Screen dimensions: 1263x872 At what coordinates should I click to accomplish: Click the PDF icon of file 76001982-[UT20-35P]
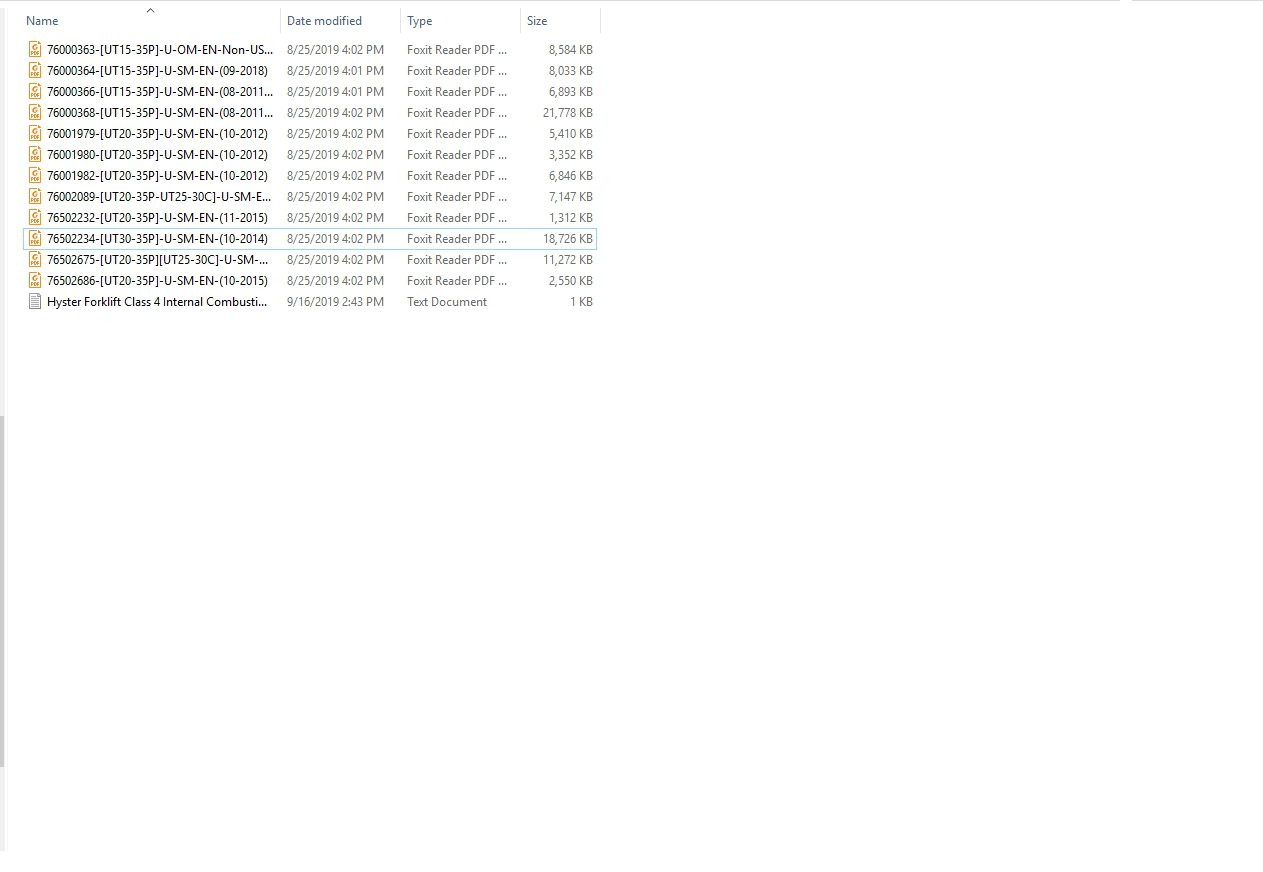click(x=35, y=175)
